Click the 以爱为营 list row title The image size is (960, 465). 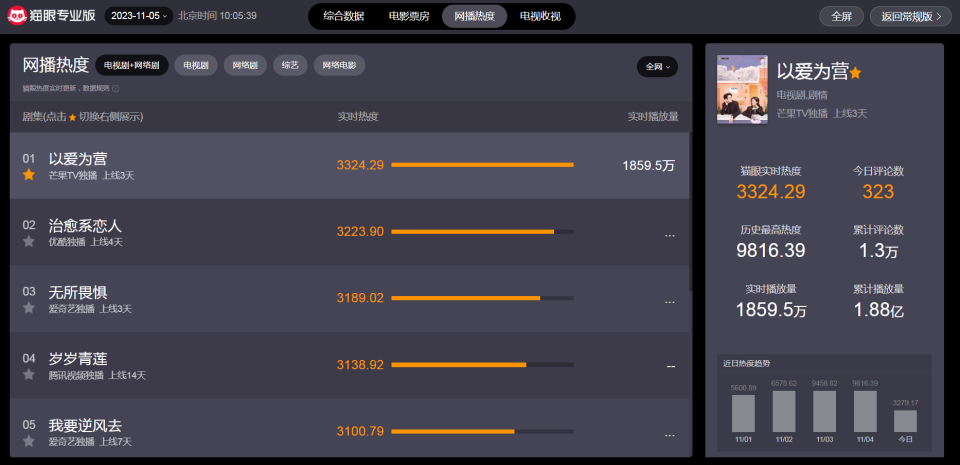[78, 159]
